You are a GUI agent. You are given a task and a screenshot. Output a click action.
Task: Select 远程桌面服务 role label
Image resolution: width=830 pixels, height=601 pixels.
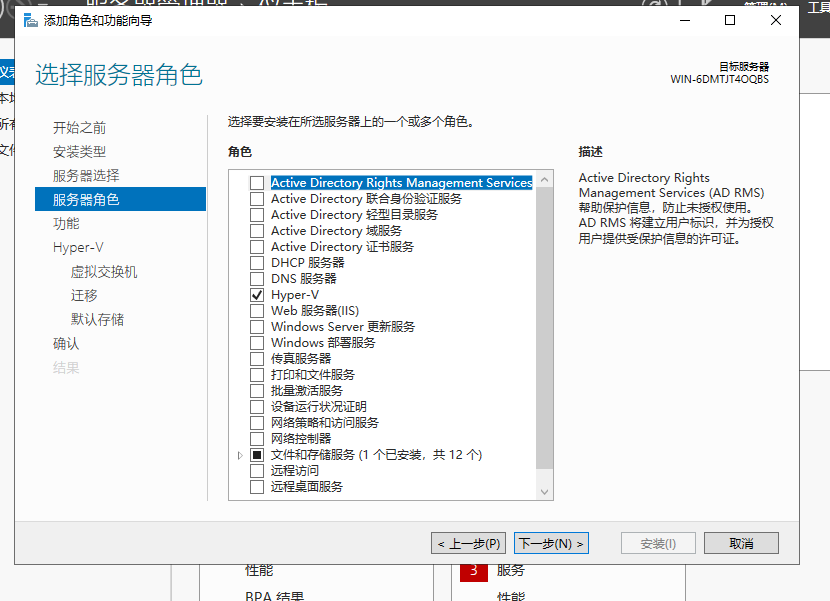coord(306,486)
